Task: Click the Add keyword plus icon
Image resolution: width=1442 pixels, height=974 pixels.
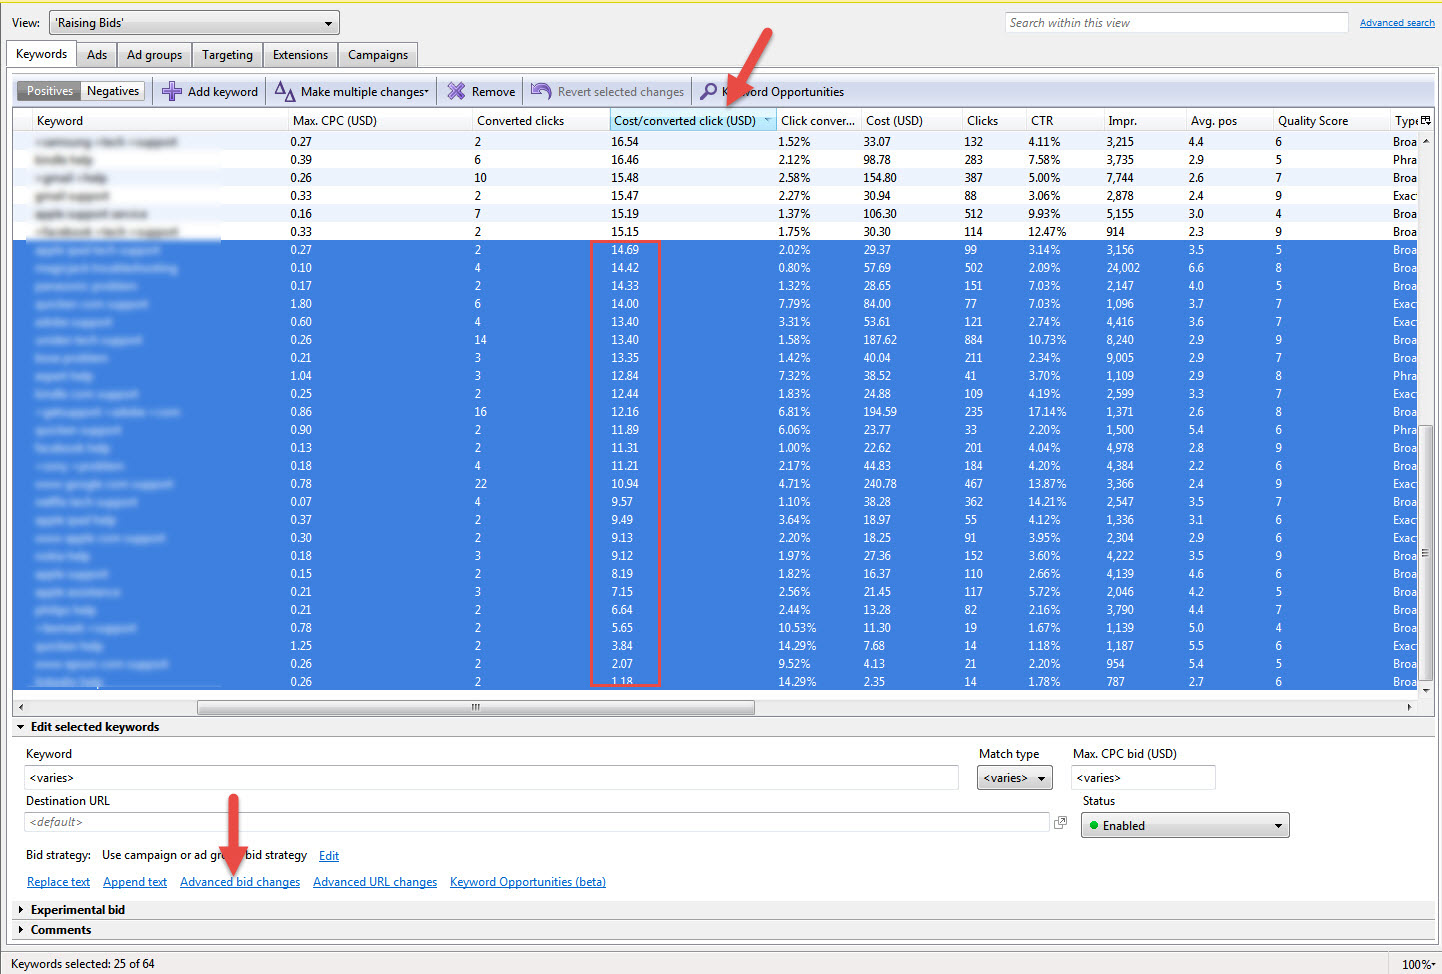Action: pyautogui.click(x=172, y=91)
